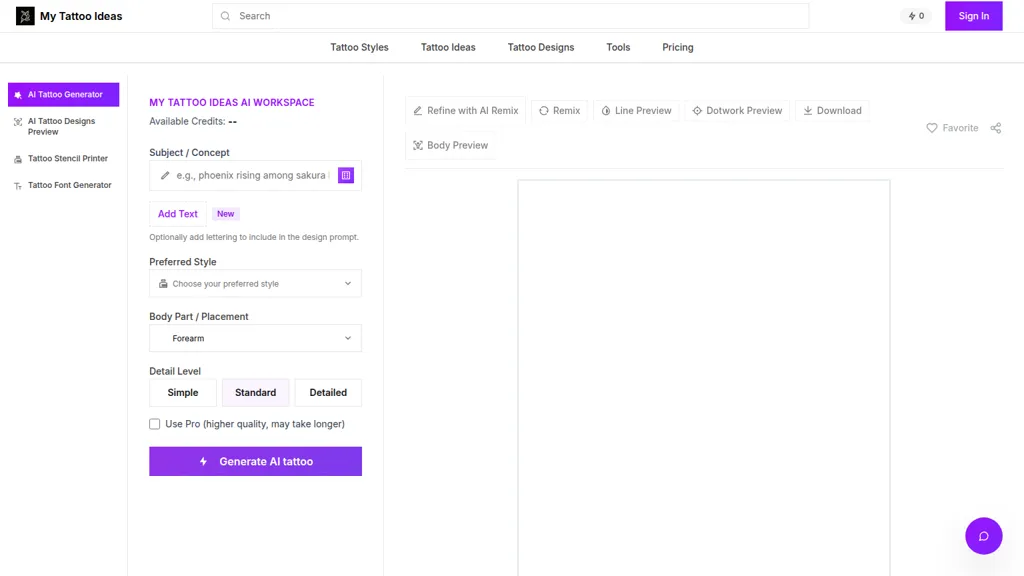Focus the top Search field
Viewport: 1024px width, 576px height.
(x=510, y=16)
